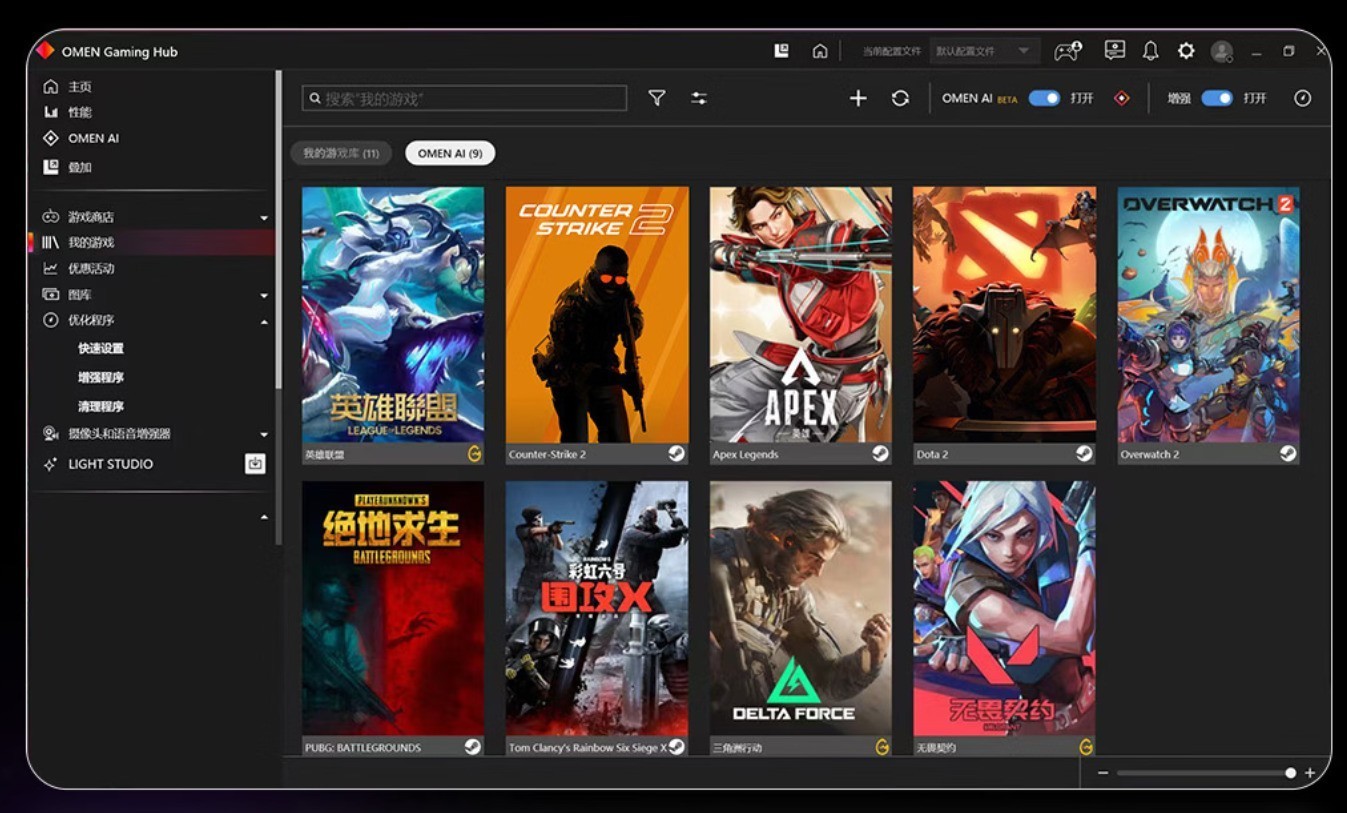Open 增强程序 under 优化程序

coord(101,377)
